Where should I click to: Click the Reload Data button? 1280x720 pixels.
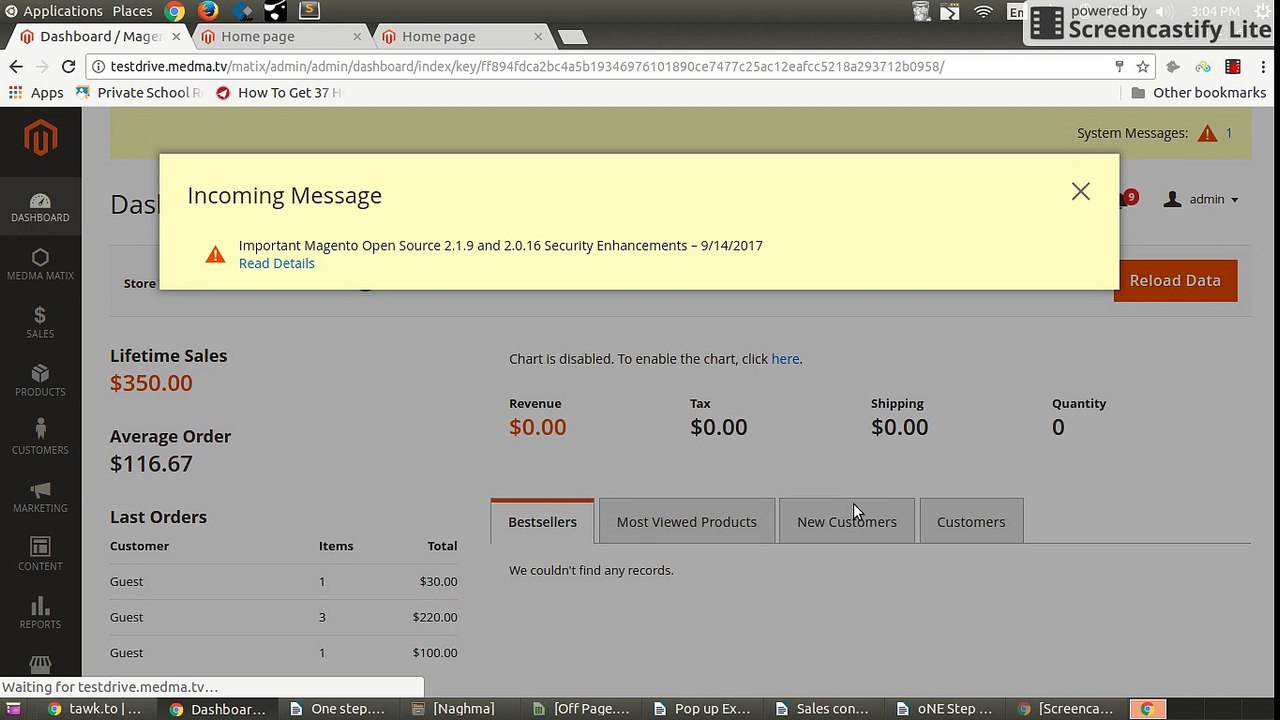(1175, 281)
